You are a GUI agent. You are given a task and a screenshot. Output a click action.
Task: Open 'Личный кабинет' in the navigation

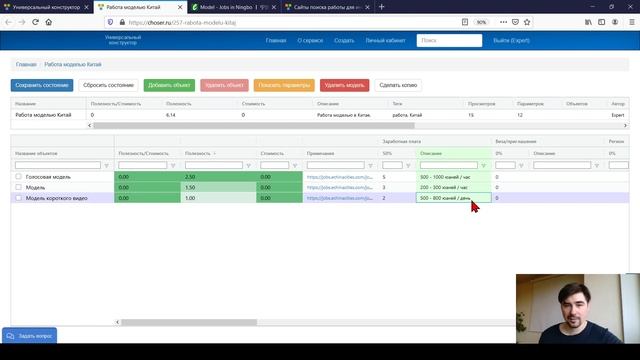(385, 40)
